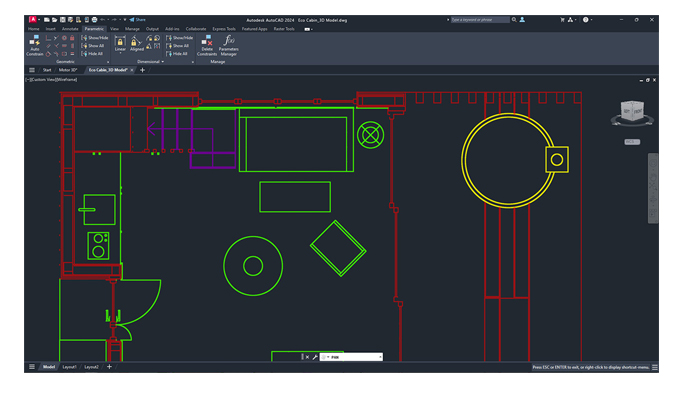680x400 pixels.
Task: Expand the Dimensional panel dropdown
Action: pyautogui.click(x=164, y=61)
